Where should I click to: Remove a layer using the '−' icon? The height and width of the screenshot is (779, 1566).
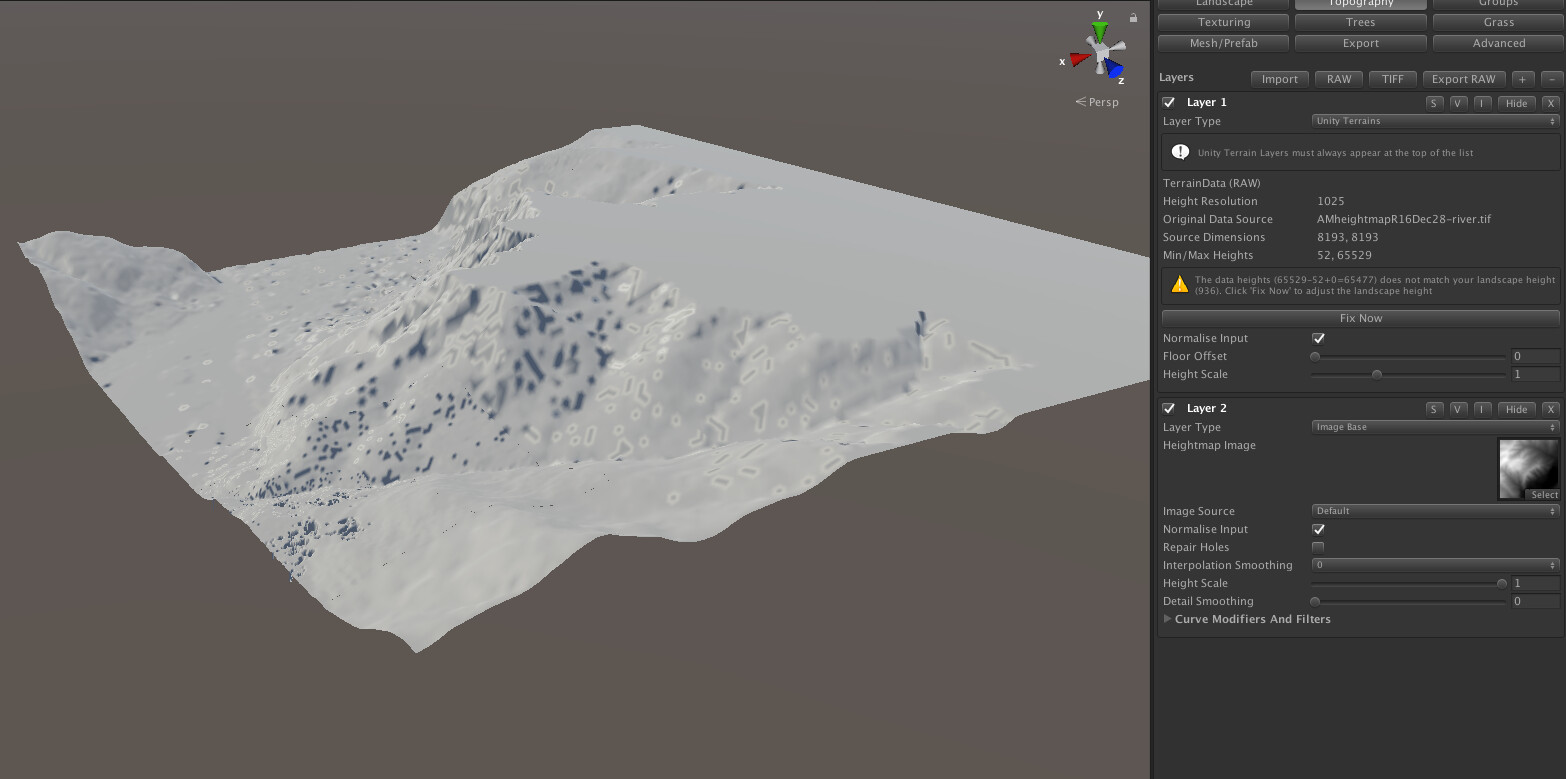tap(1551, 78)
